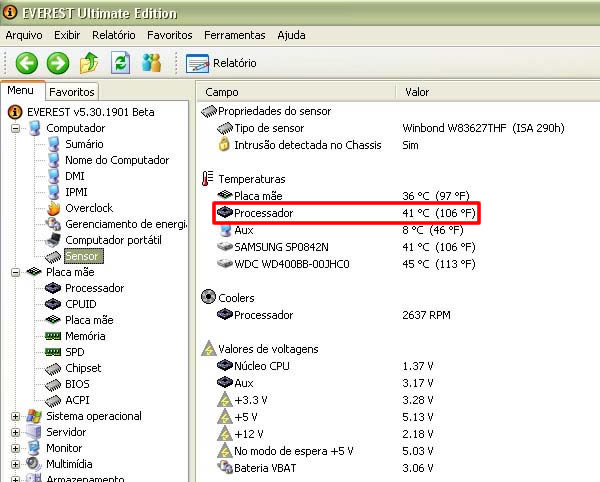Click the refresh toolbar icon
Screen dimensions: 600x482
point(121,63)
